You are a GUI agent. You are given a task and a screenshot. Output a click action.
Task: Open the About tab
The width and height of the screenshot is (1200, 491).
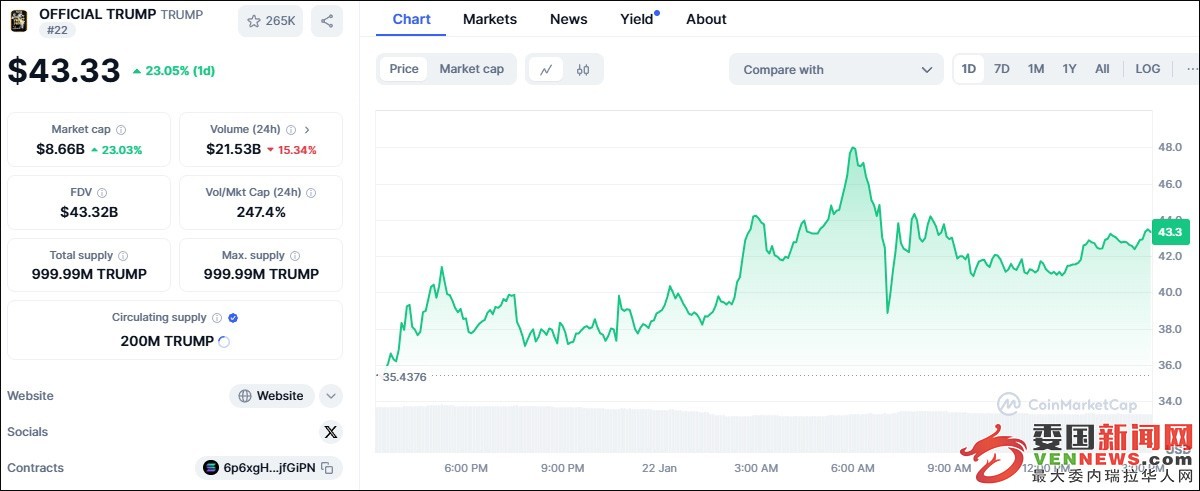coord(706,19)
